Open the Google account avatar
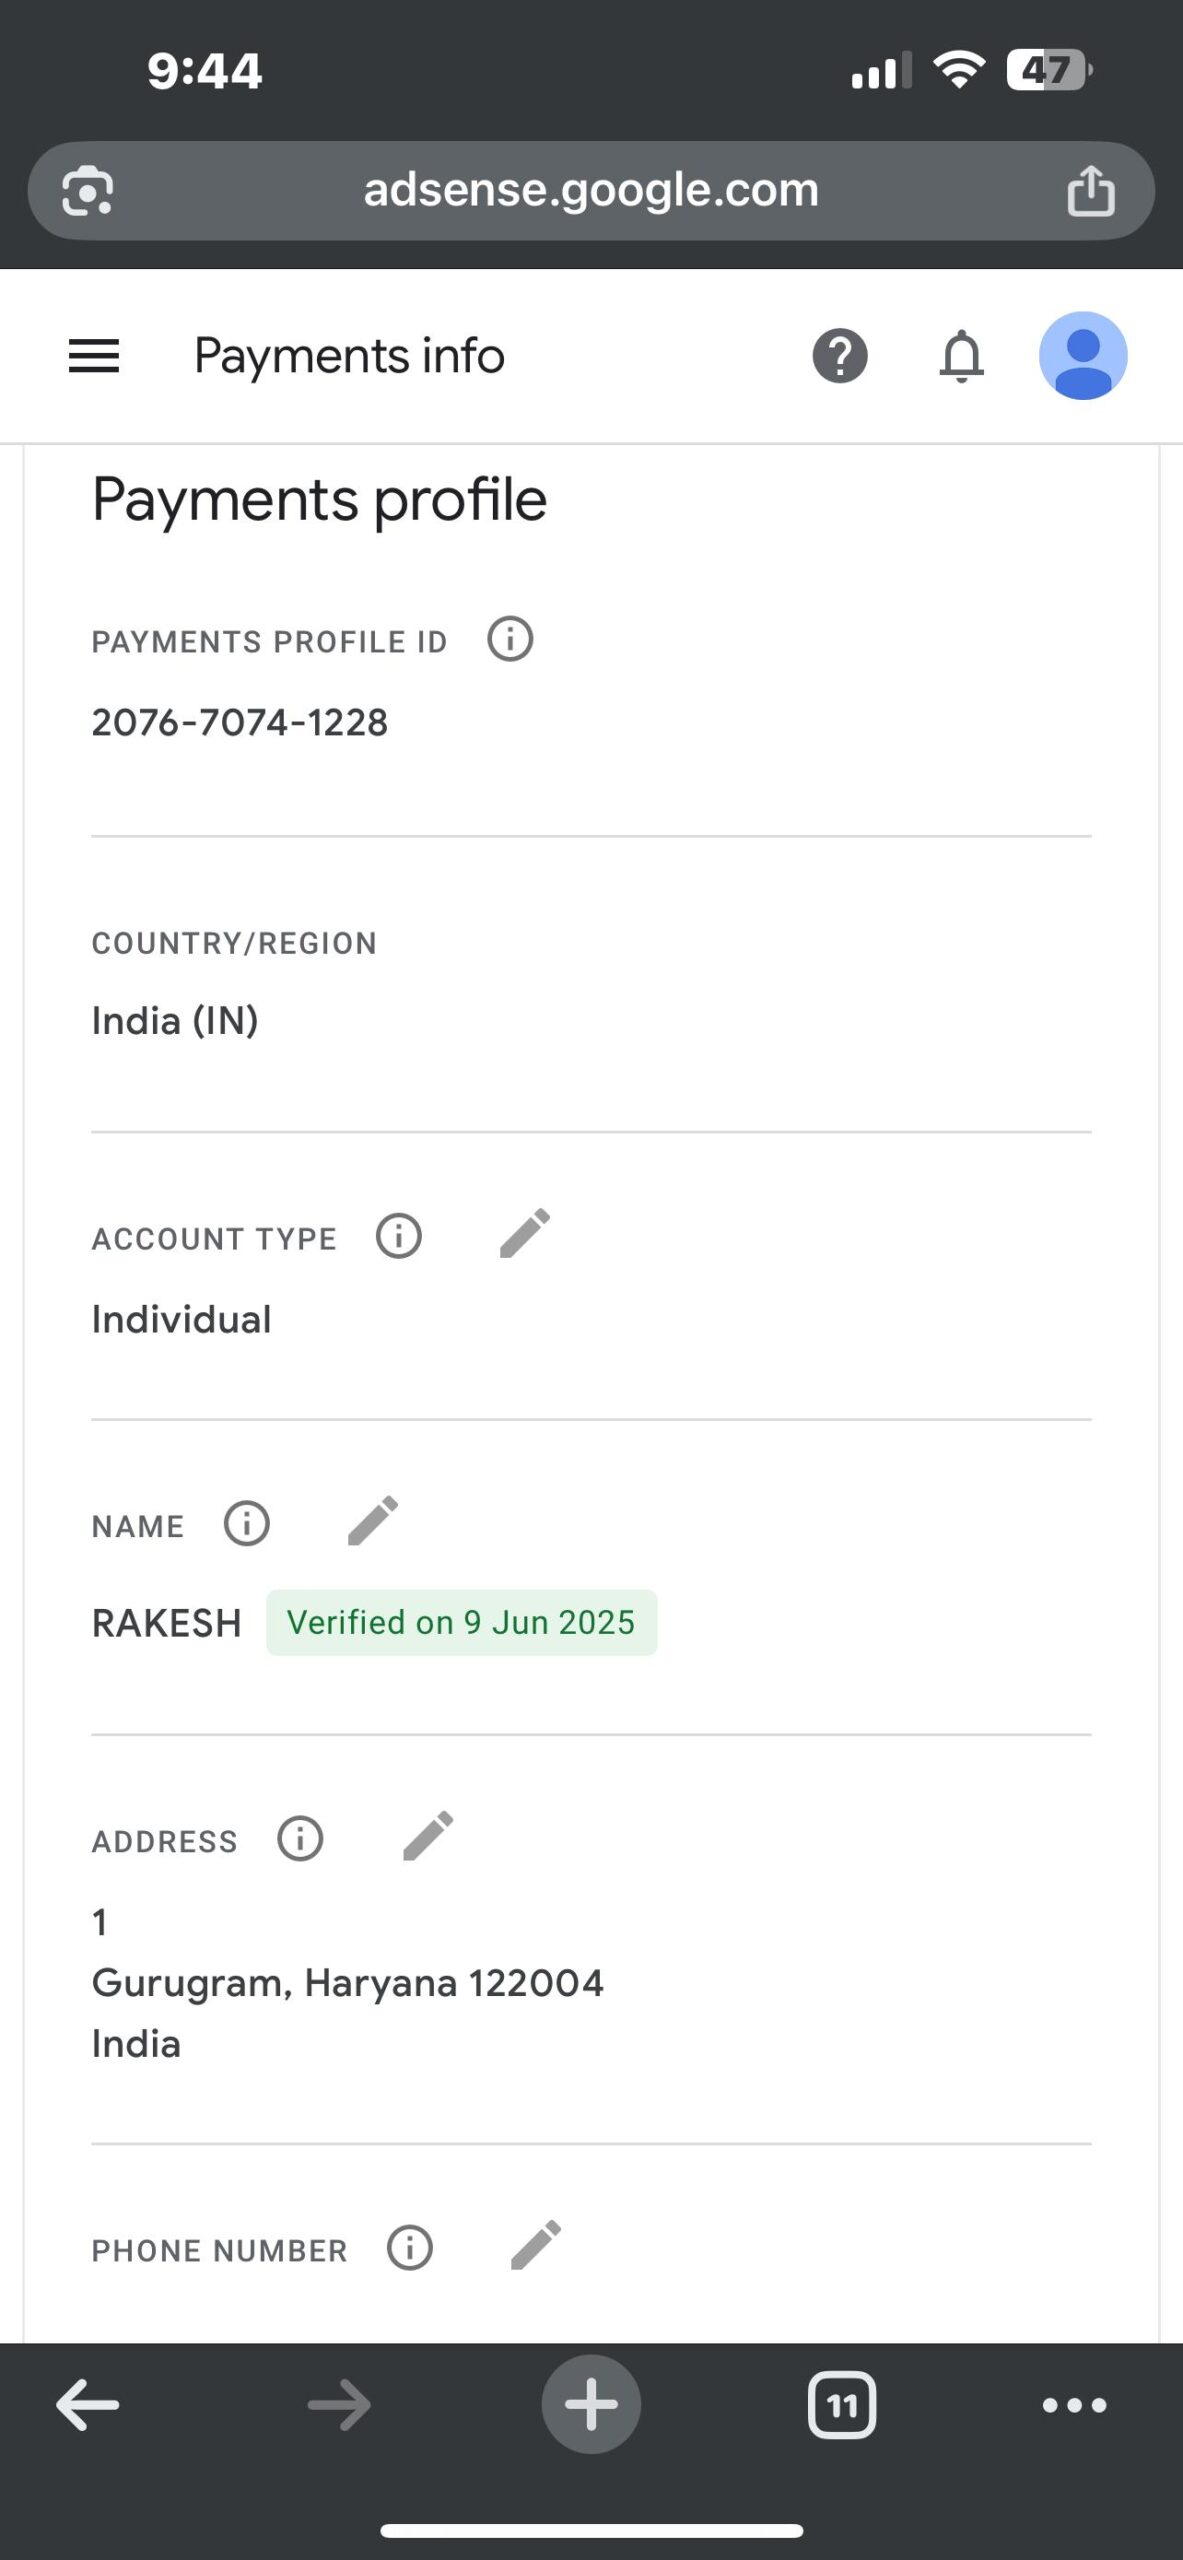 point(1083,356)
